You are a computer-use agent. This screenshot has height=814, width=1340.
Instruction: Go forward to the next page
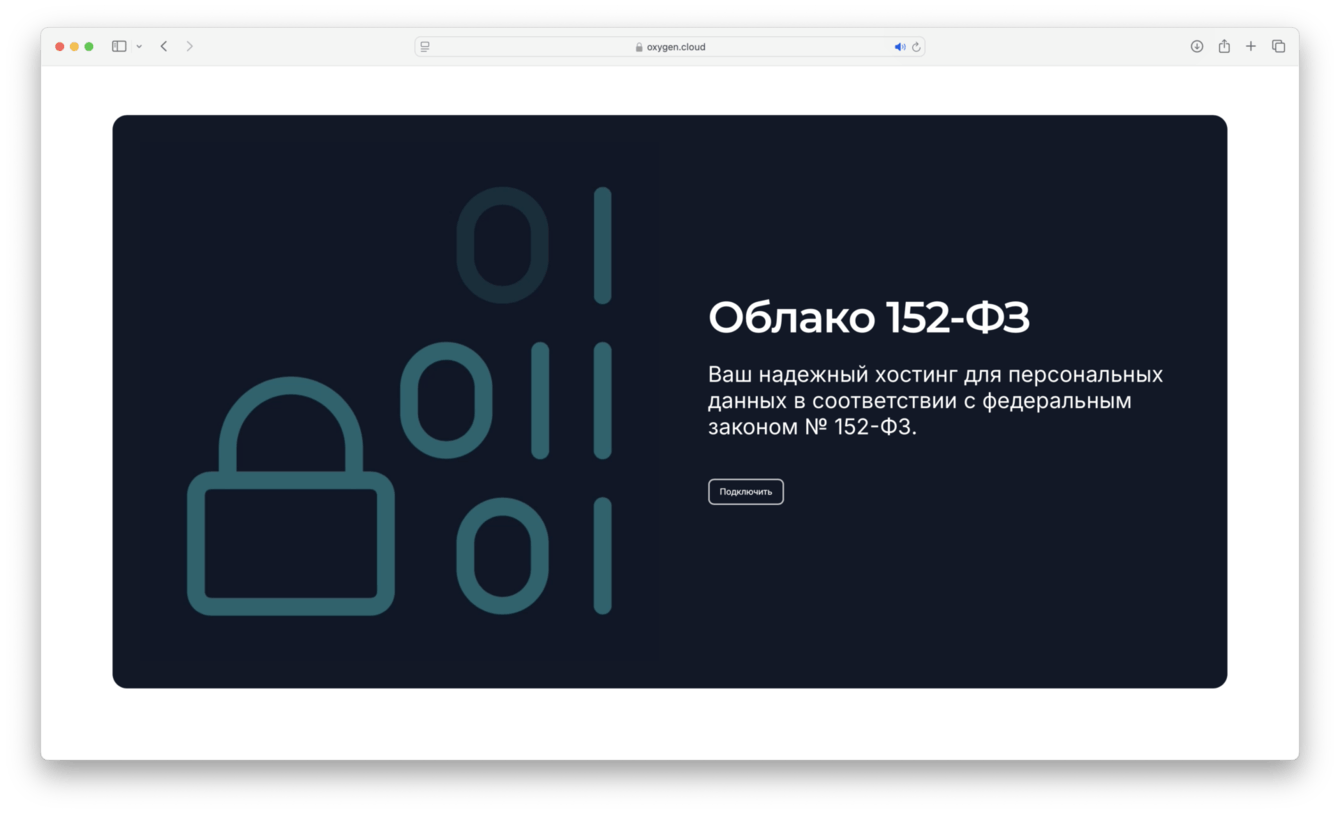point(190,46)
